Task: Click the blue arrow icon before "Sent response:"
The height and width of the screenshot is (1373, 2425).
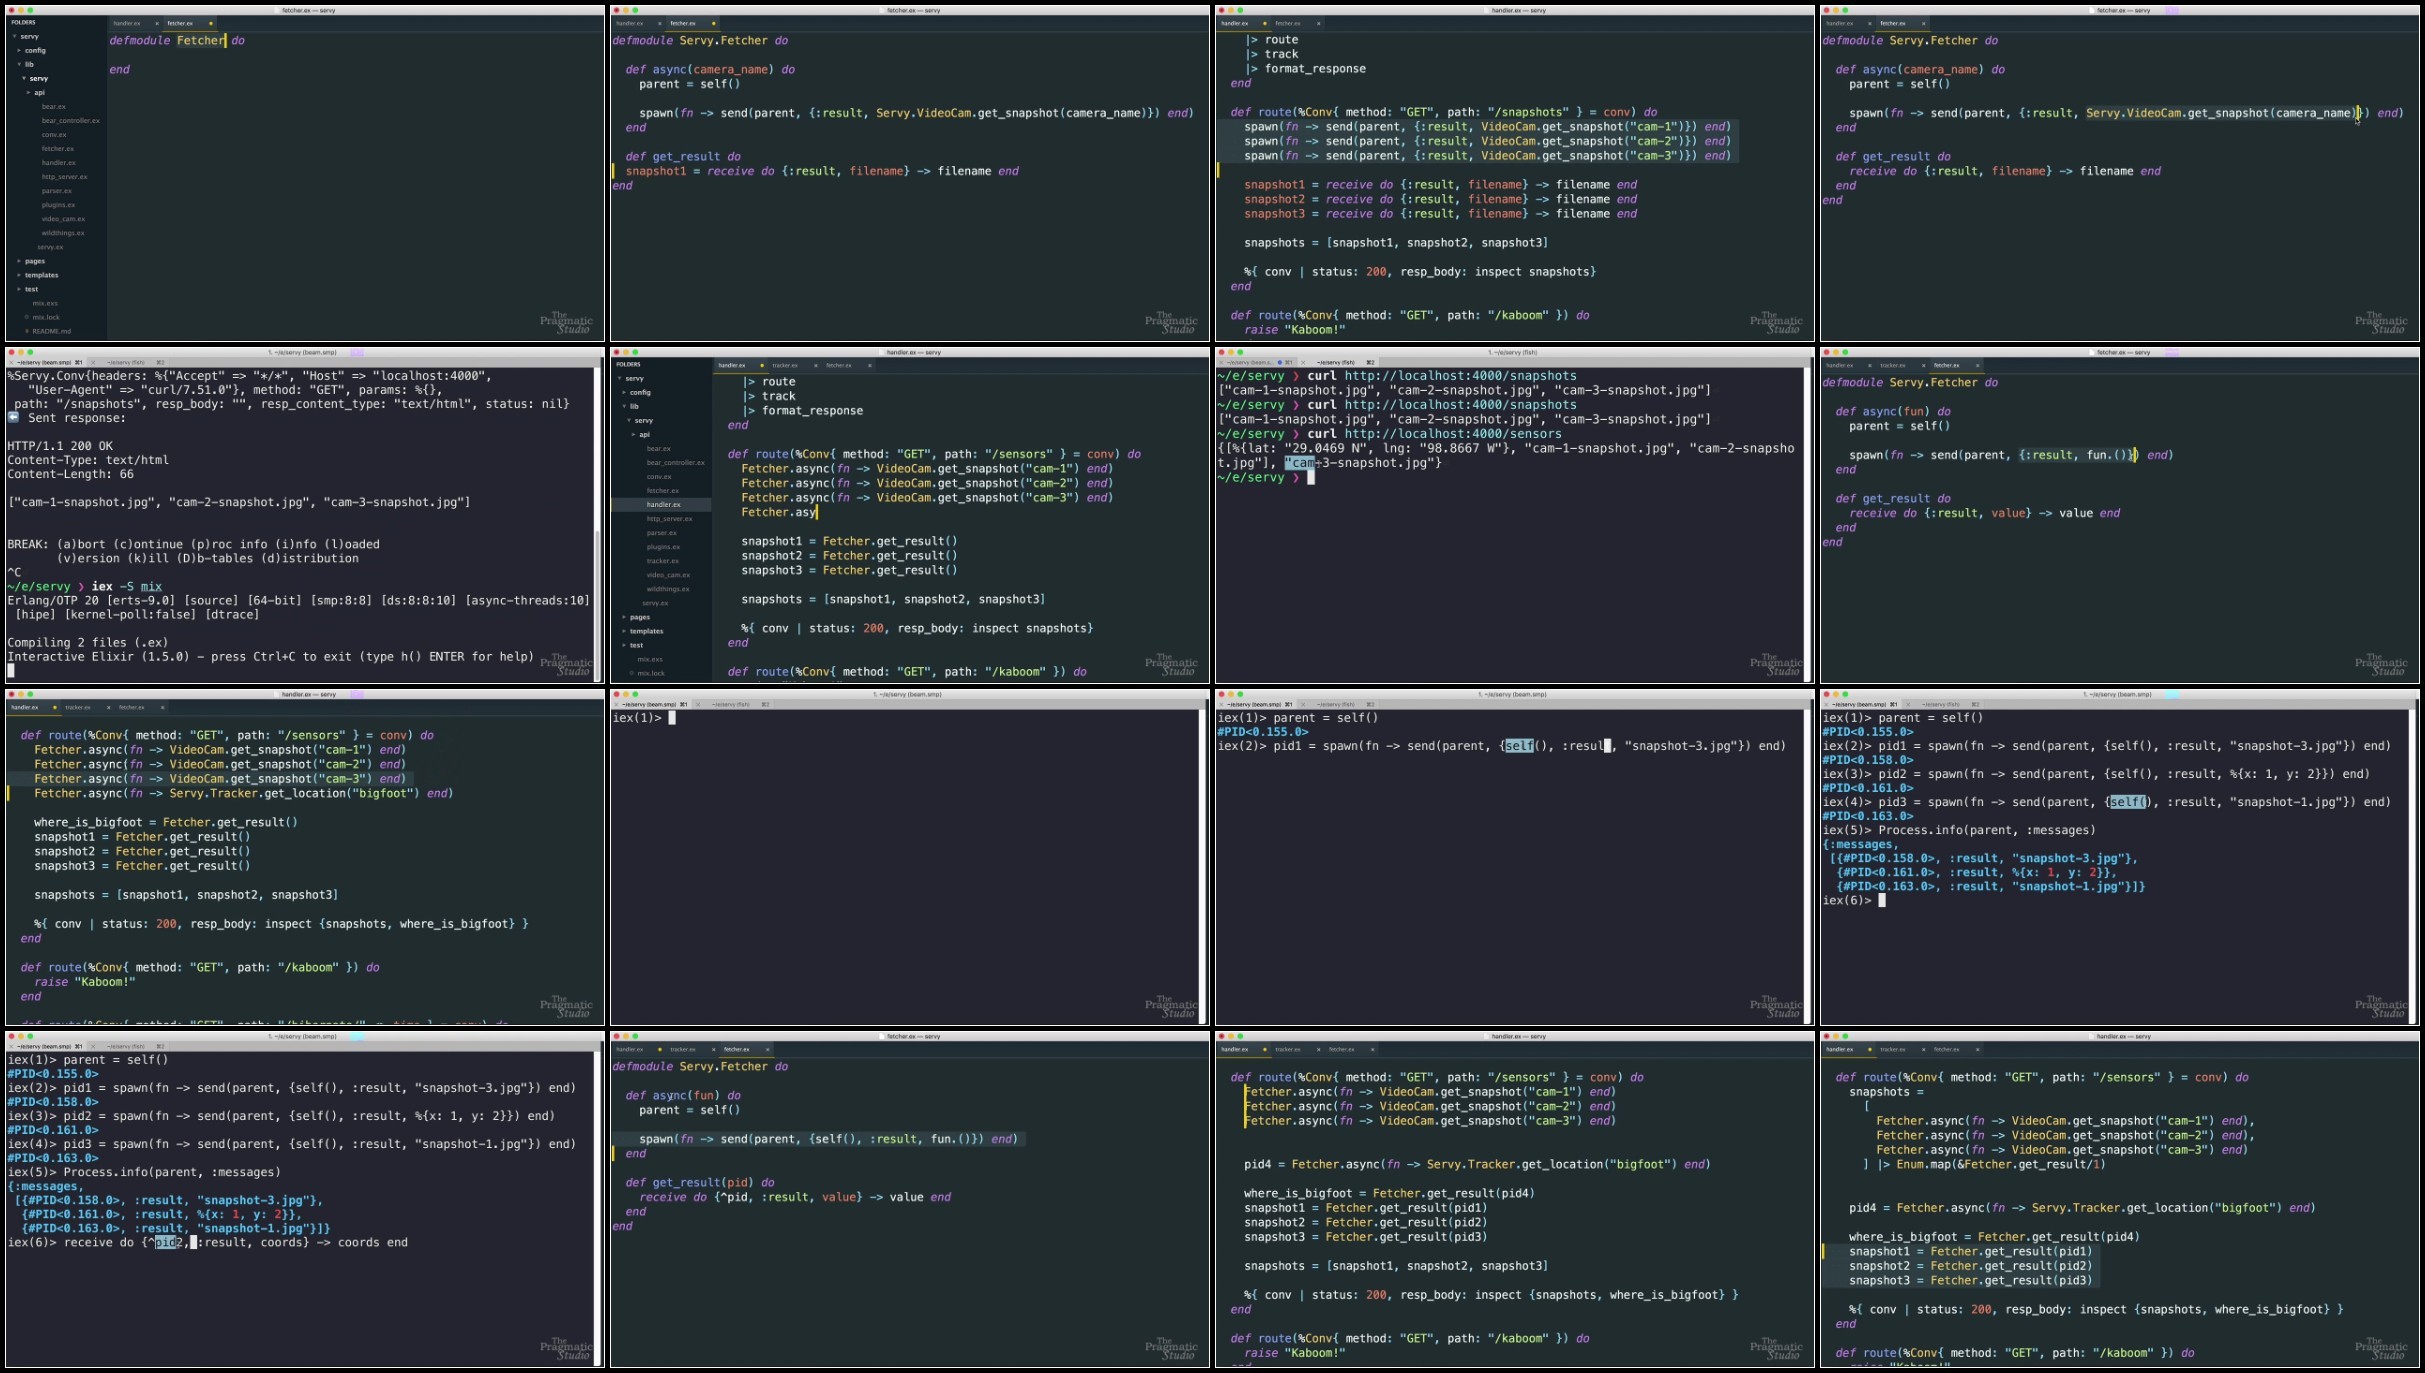Action: coord(14,418)
